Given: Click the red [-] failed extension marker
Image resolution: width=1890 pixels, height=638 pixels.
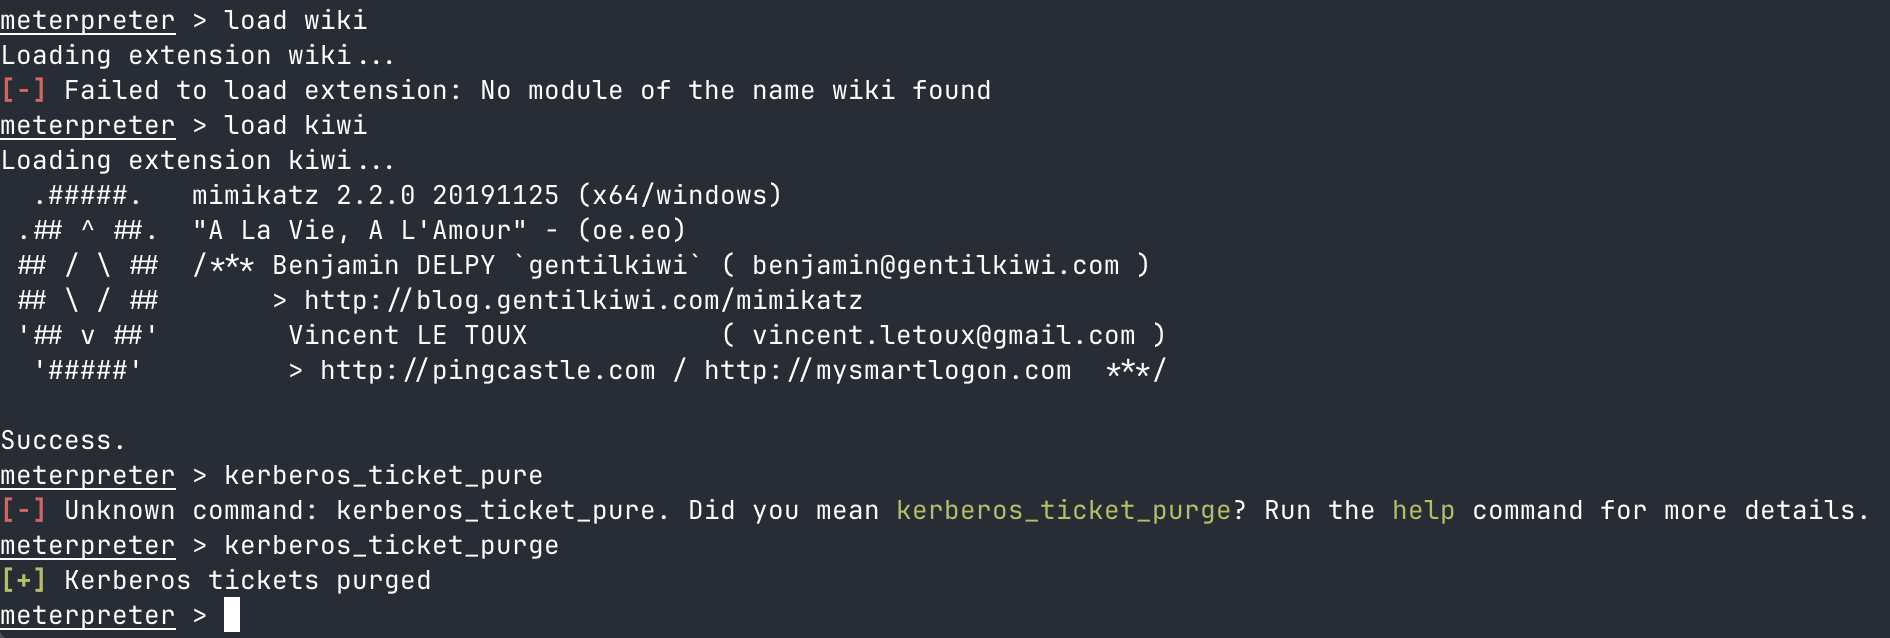Looking at the screenshot, I should tap(24, 90).
